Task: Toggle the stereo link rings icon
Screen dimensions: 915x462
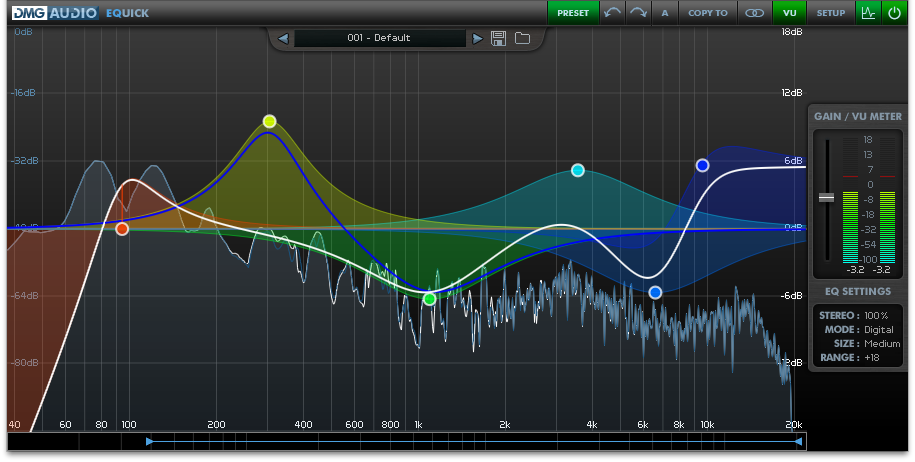Action: (x=755, y=12)
